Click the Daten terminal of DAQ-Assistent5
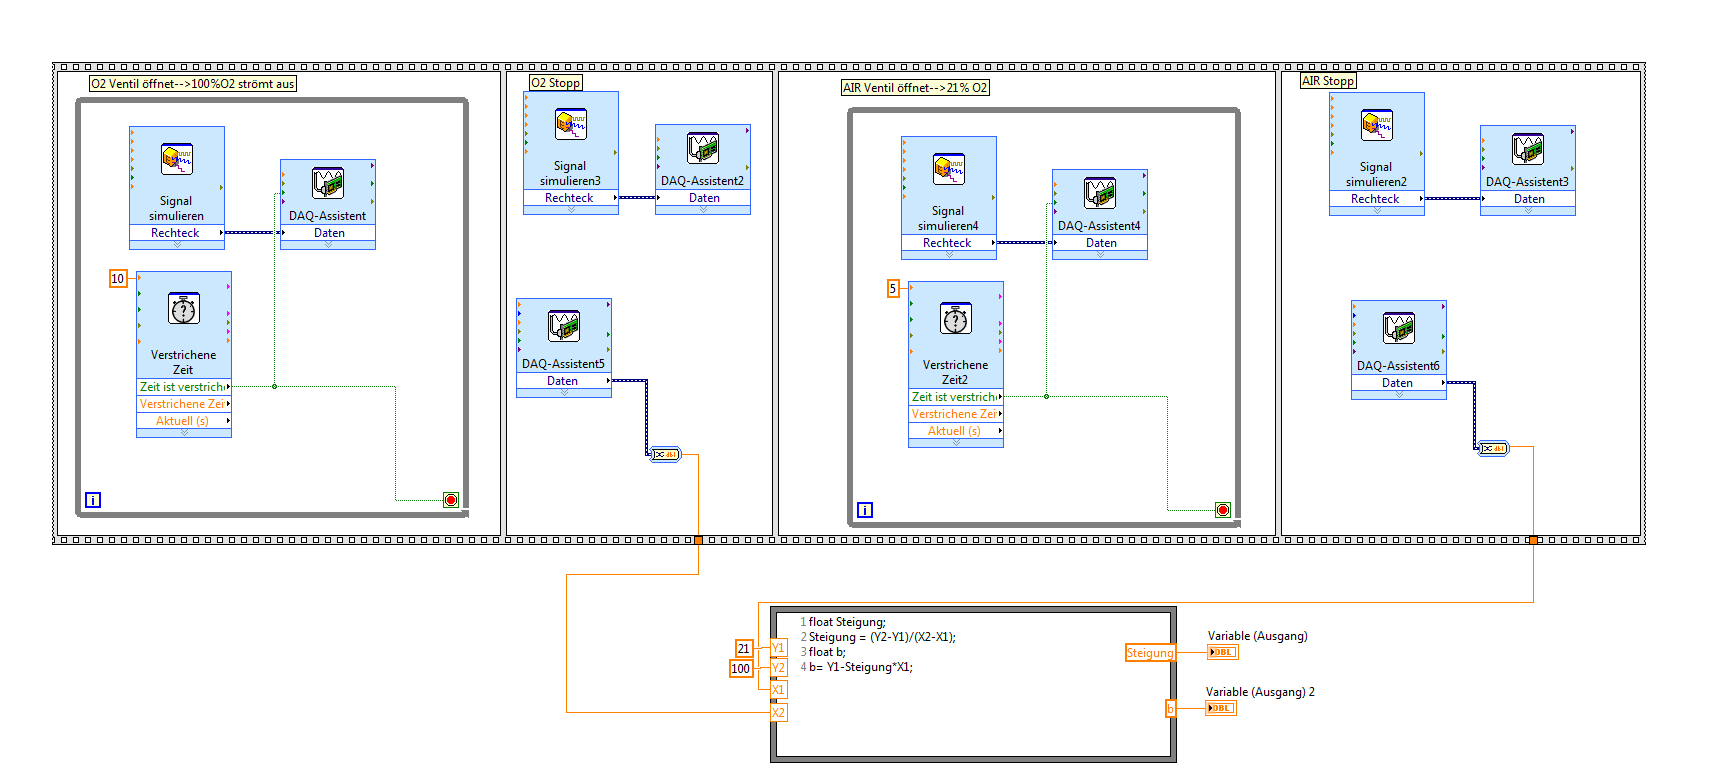 tap(564, 381)
